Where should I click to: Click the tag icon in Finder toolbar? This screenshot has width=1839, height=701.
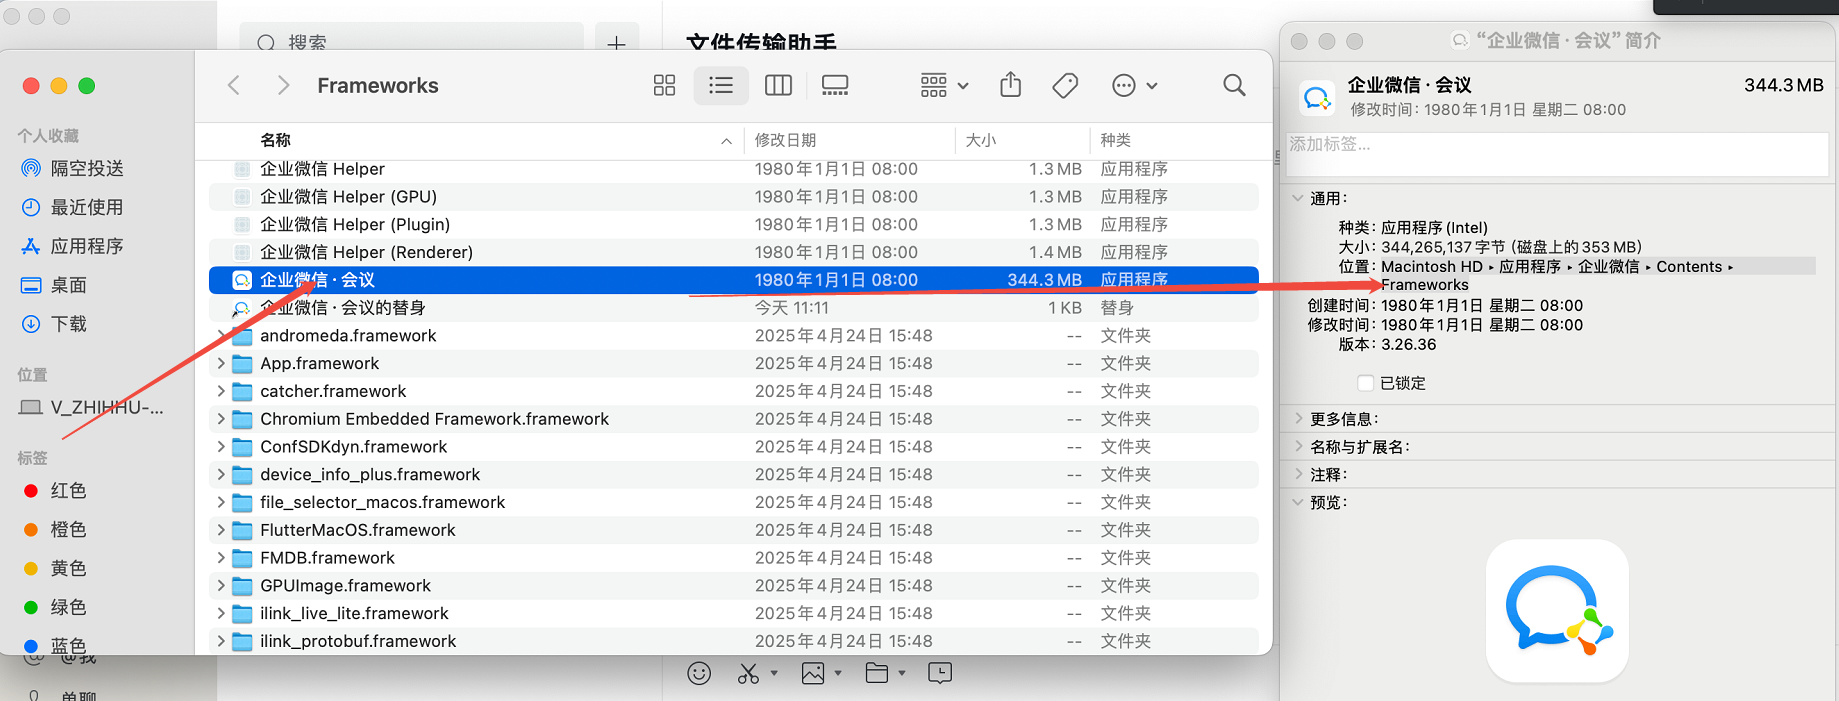[1065, 86]
